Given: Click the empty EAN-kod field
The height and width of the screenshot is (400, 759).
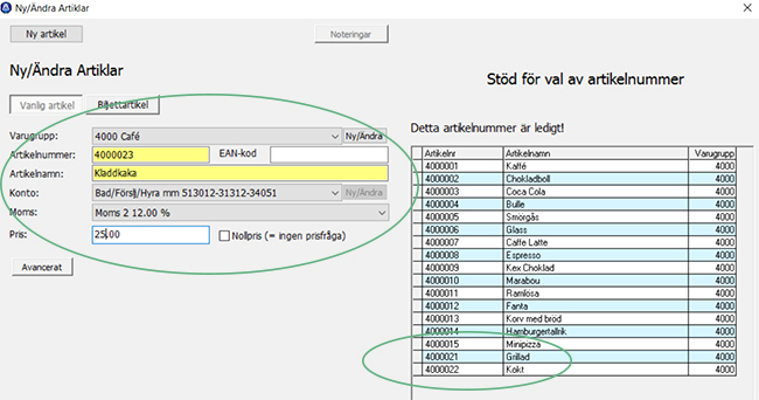Looking at the screenshot, I should pyautogui.click(x=329, y=154).
